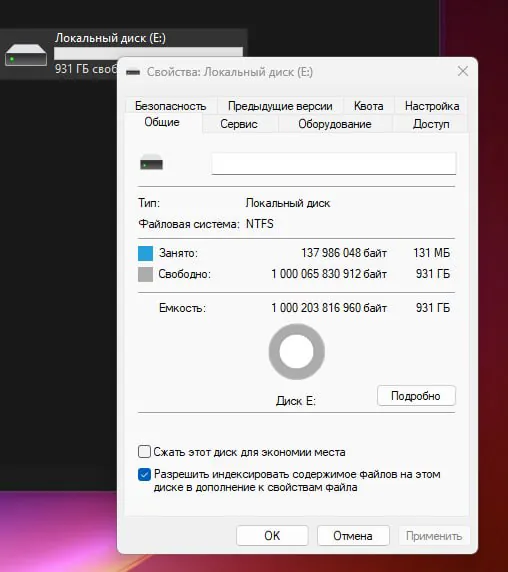This screenshot has height=572, width=508.
Task: Click the drive icon beside the volume label field
Action: [151, 163]
